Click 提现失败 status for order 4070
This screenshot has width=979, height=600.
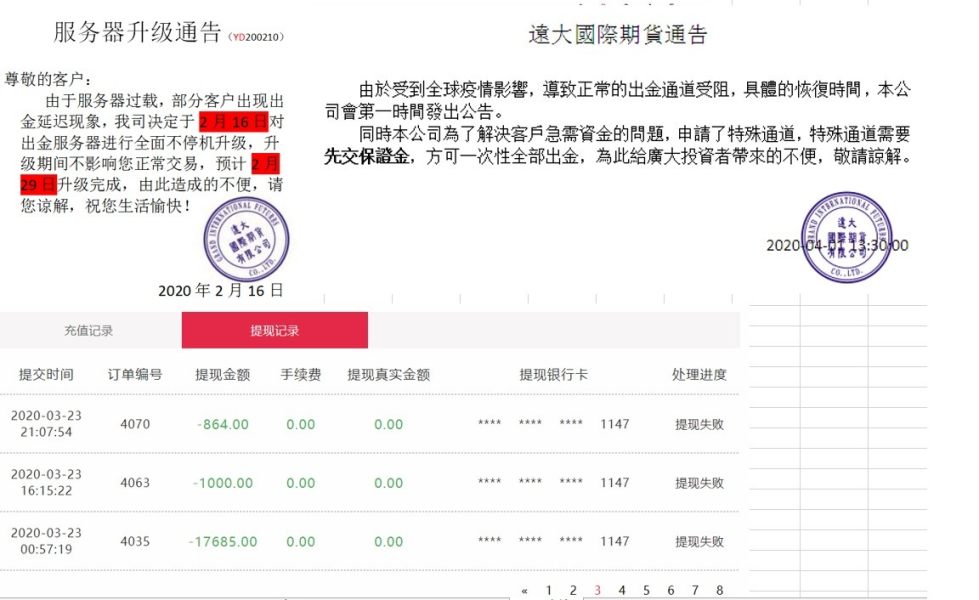[699, 424]
